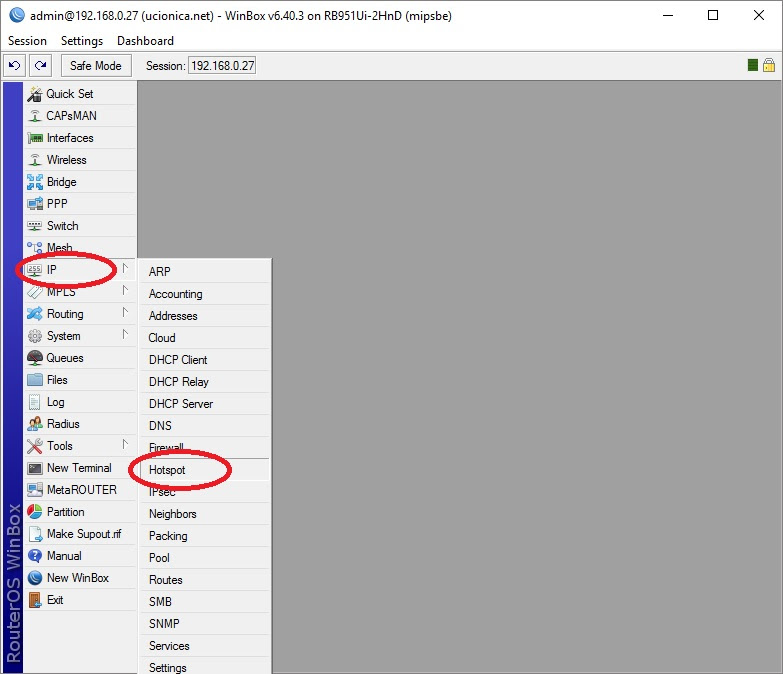Select Cloud from IP submenu
Screen dimensions: 783x674
click(205, 338)
